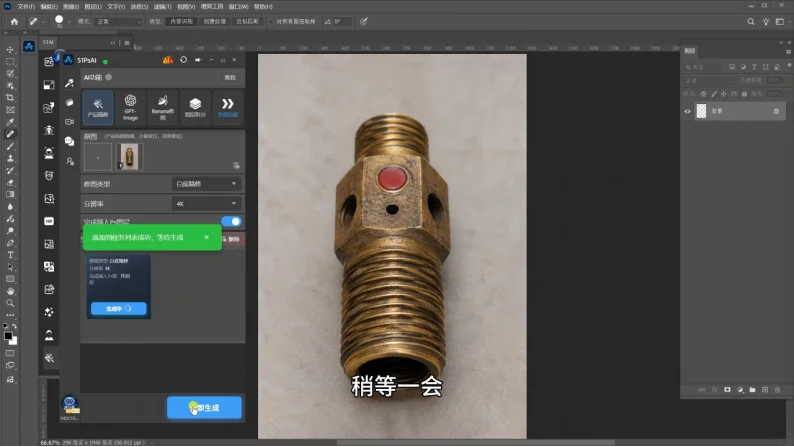The height and width of the screenshot is (447, 794).
Task: Select the Zoom tool in left toolbar
Action: tap(10, 303)
